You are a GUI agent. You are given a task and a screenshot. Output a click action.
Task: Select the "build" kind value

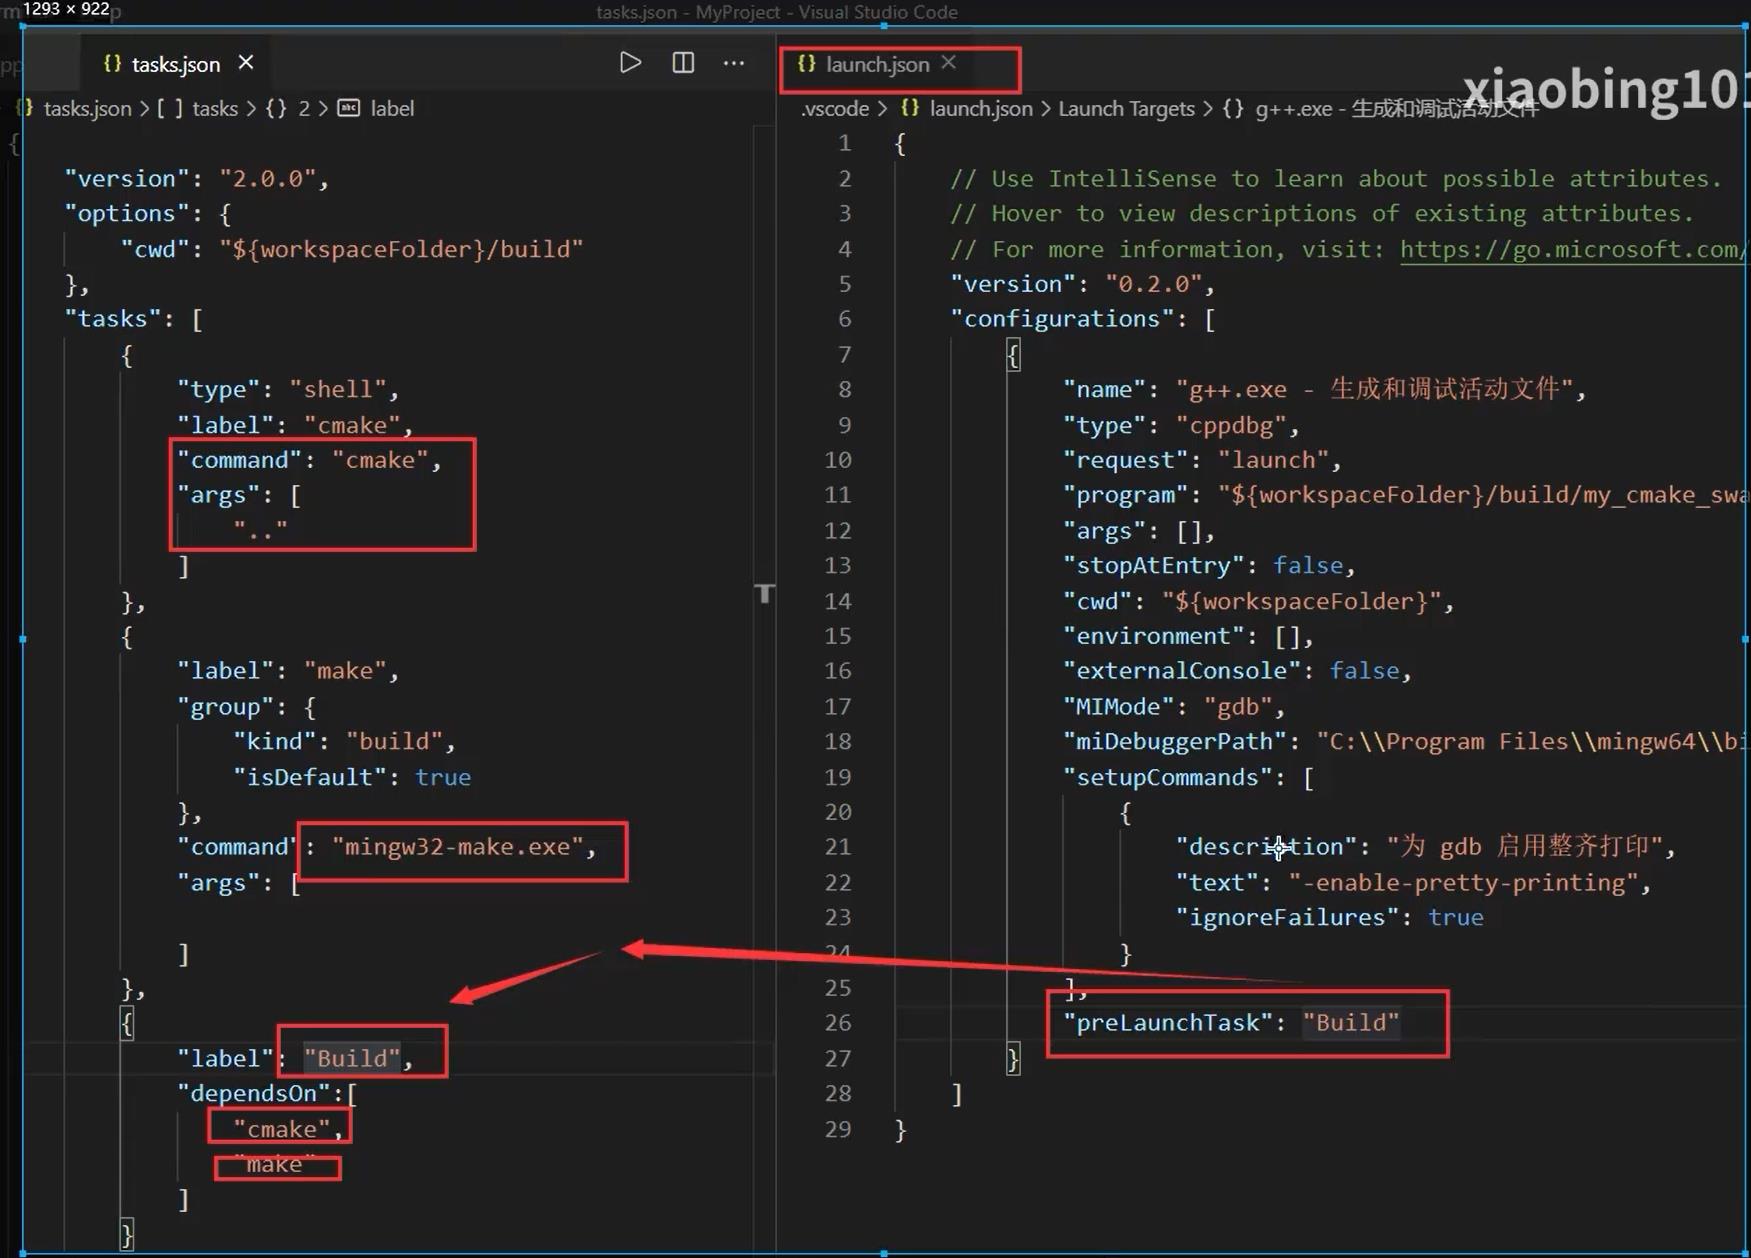point(394,741)
